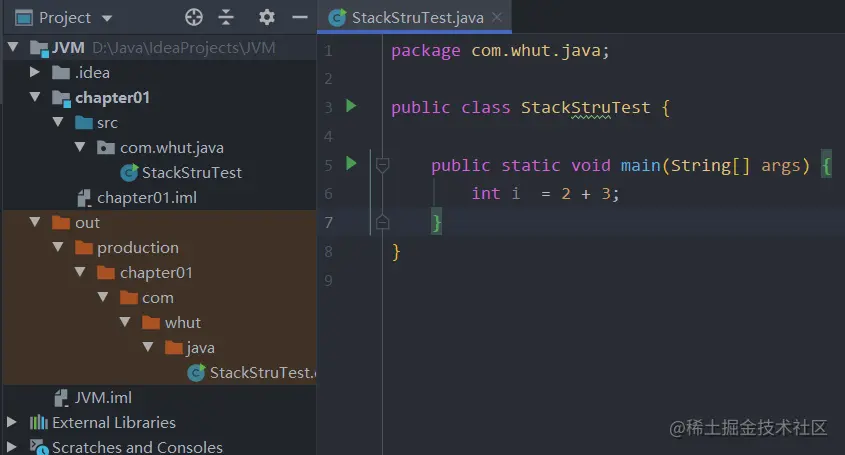Select the JVM project root folder icon

tap(39, 48)
